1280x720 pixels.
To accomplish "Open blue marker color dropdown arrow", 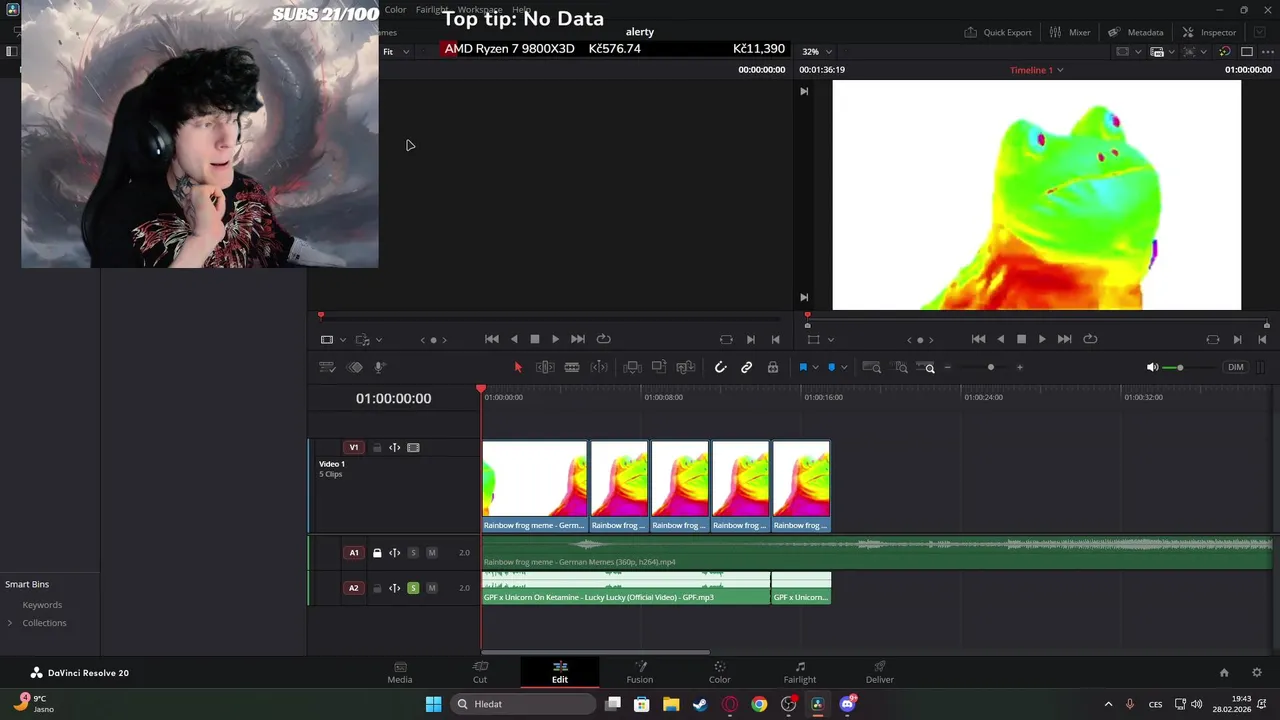I will point(844,368).
